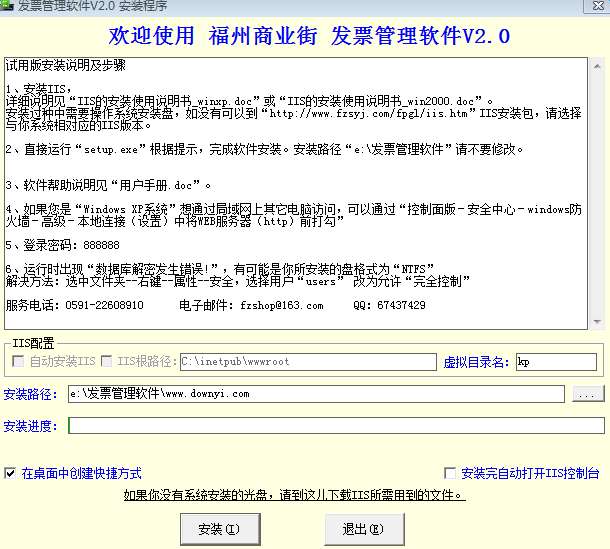Click the 安装路径 text field
Viewport: 610px width, 549px height.
(x=316, y=394)
